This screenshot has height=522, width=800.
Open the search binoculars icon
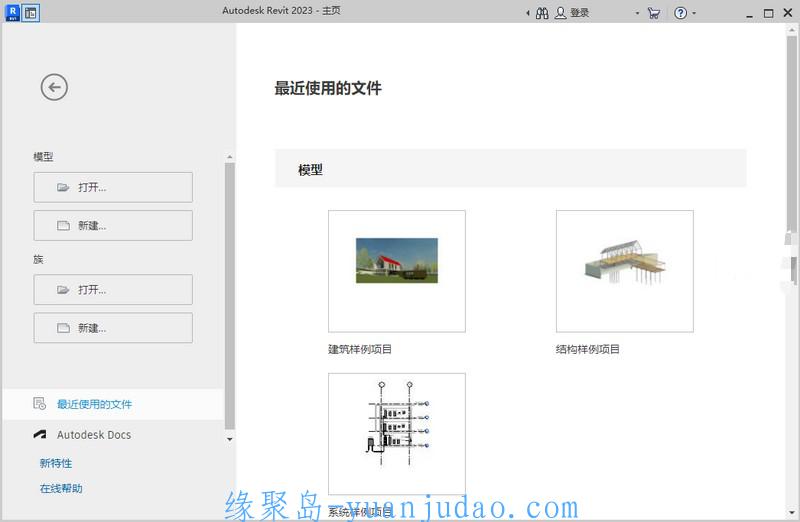542,13
